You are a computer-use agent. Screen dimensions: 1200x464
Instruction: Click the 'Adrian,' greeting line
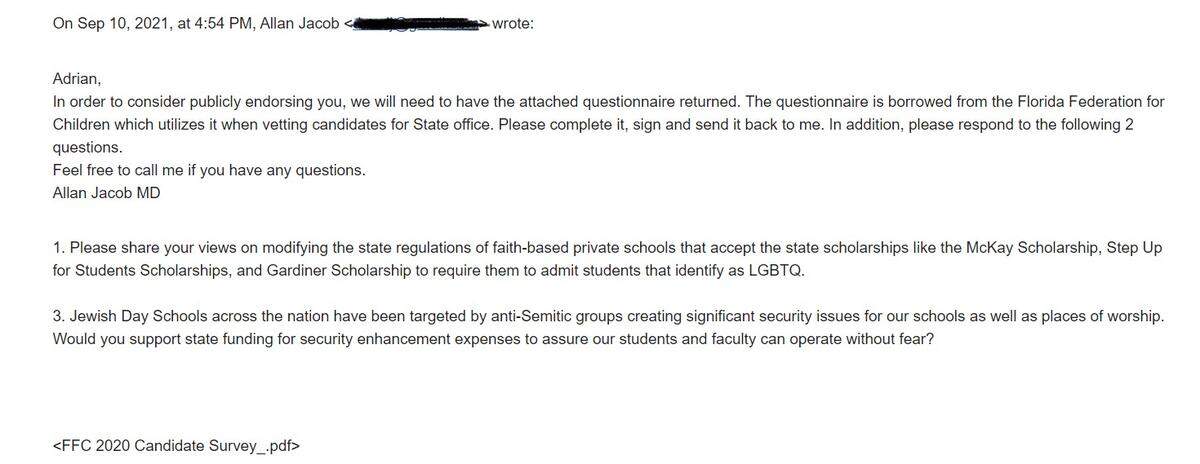coord(77,79)
